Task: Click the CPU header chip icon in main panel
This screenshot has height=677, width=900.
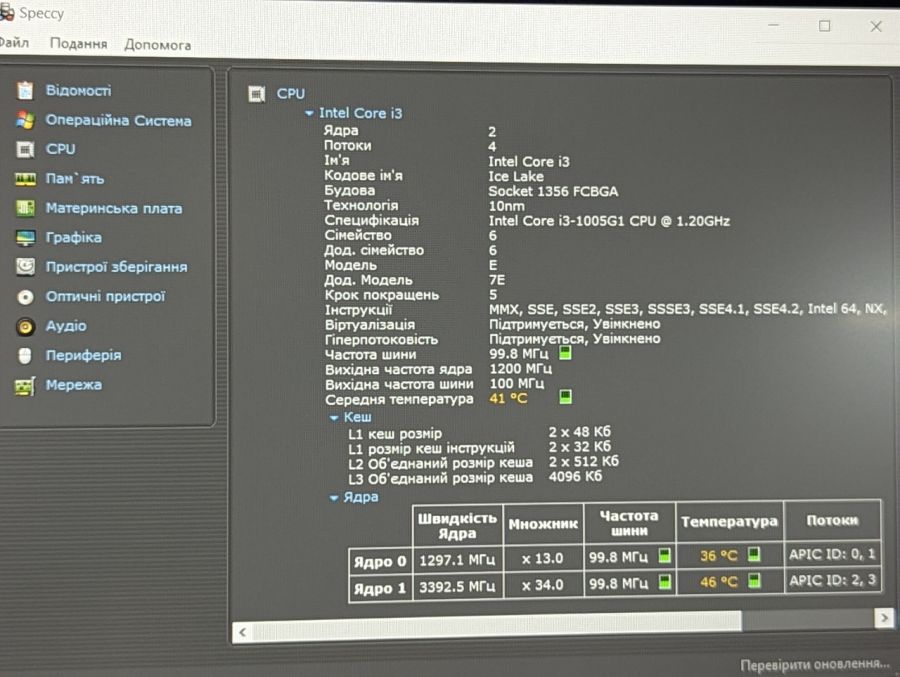Action: coord(257,94)
